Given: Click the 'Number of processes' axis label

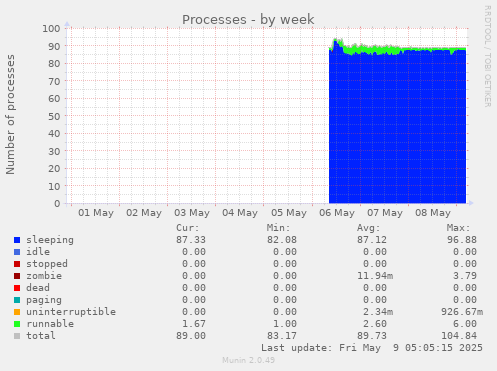Looking at the screenshot, I should [10, 114].
